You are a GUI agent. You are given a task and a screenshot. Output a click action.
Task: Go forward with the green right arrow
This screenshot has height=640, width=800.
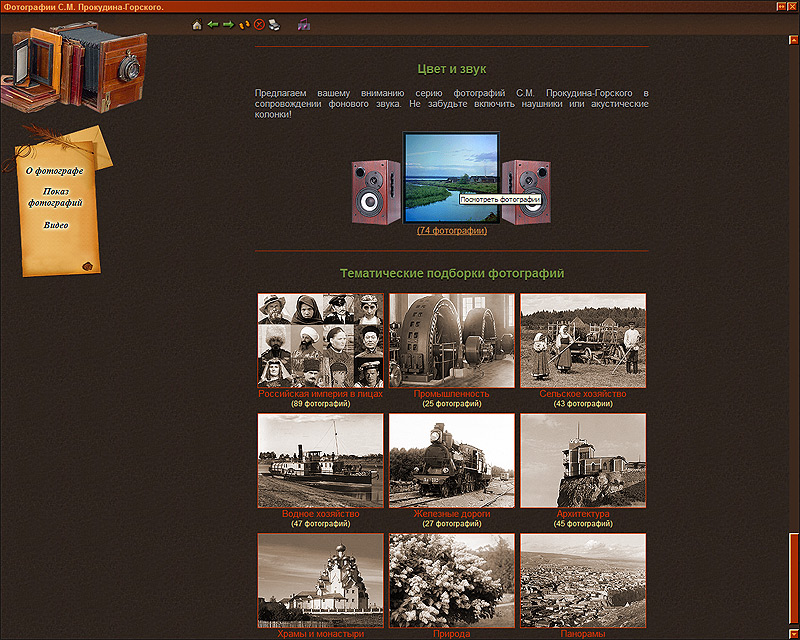[x=228, y=24]
